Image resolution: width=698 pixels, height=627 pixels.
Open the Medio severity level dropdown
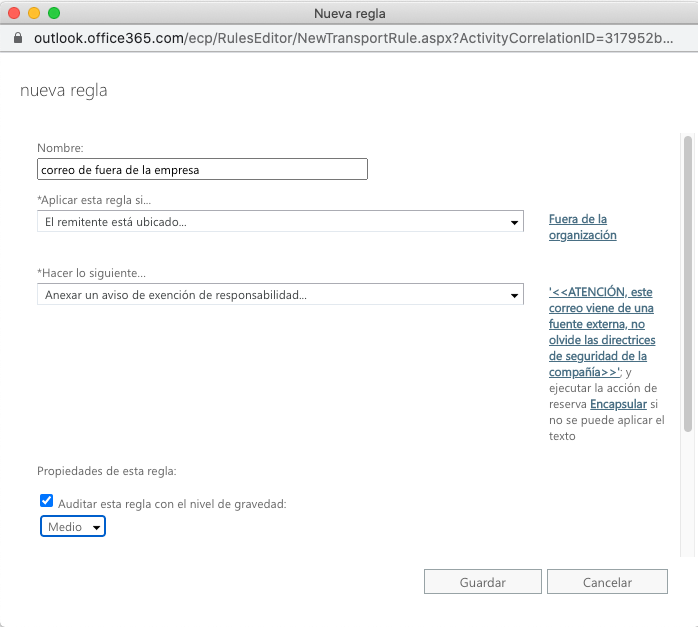[x=73, y=526]
